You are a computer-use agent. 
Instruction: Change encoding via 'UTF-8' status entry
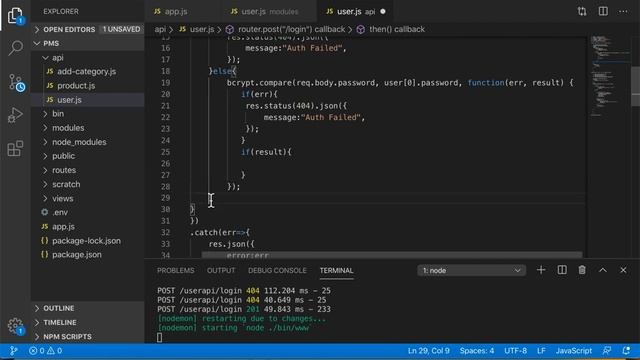coord(516,351)
